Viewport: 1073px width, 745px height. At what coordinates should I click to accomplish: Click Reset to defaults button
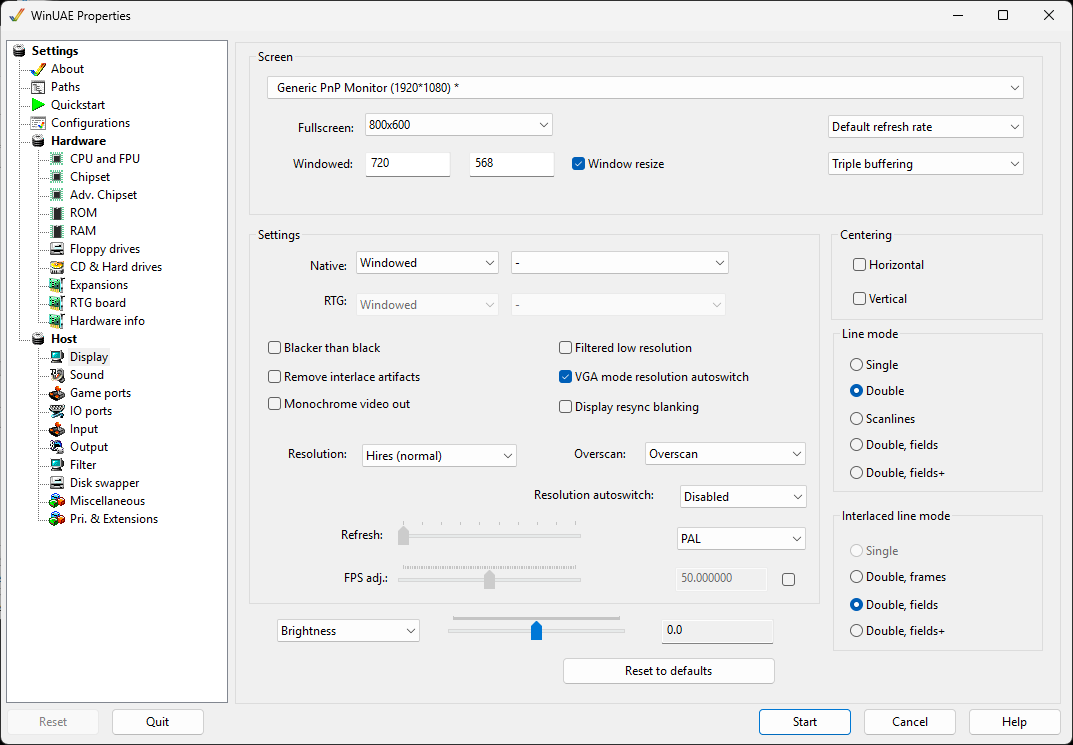pyautogui.click(x=669, y=671)
